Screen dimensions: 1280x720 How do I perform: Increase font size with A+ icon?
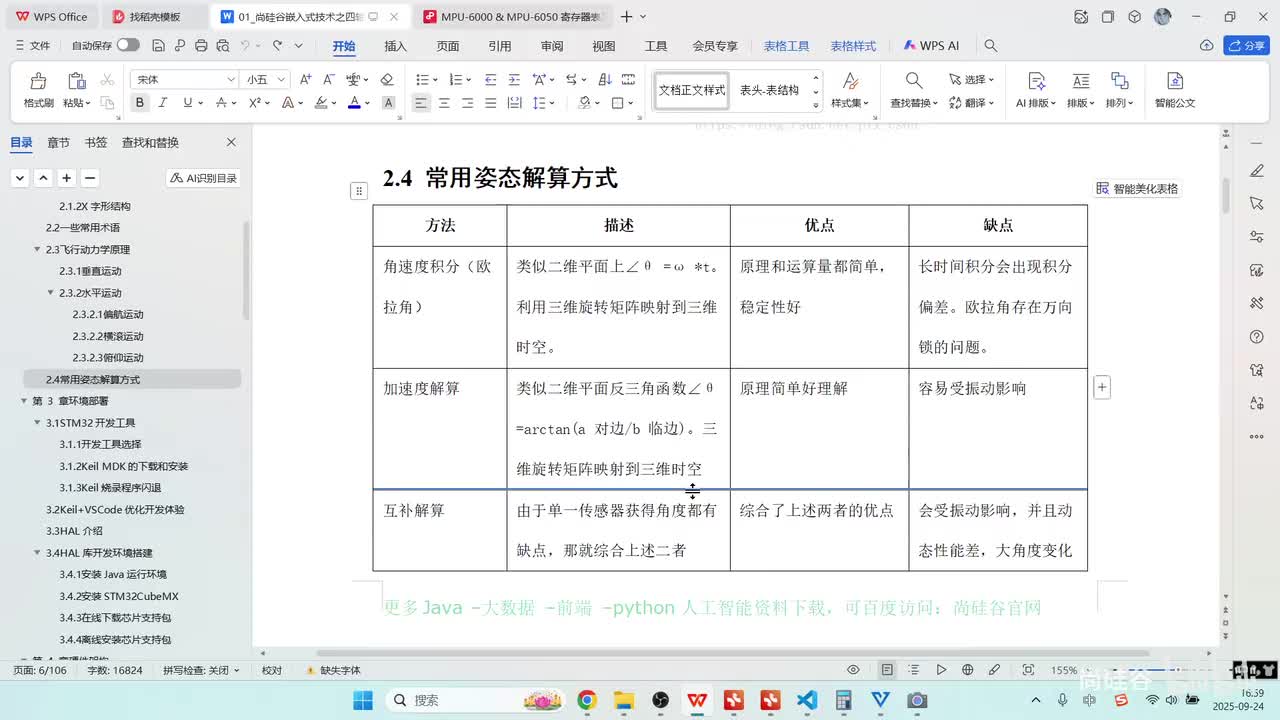point(306,79)
